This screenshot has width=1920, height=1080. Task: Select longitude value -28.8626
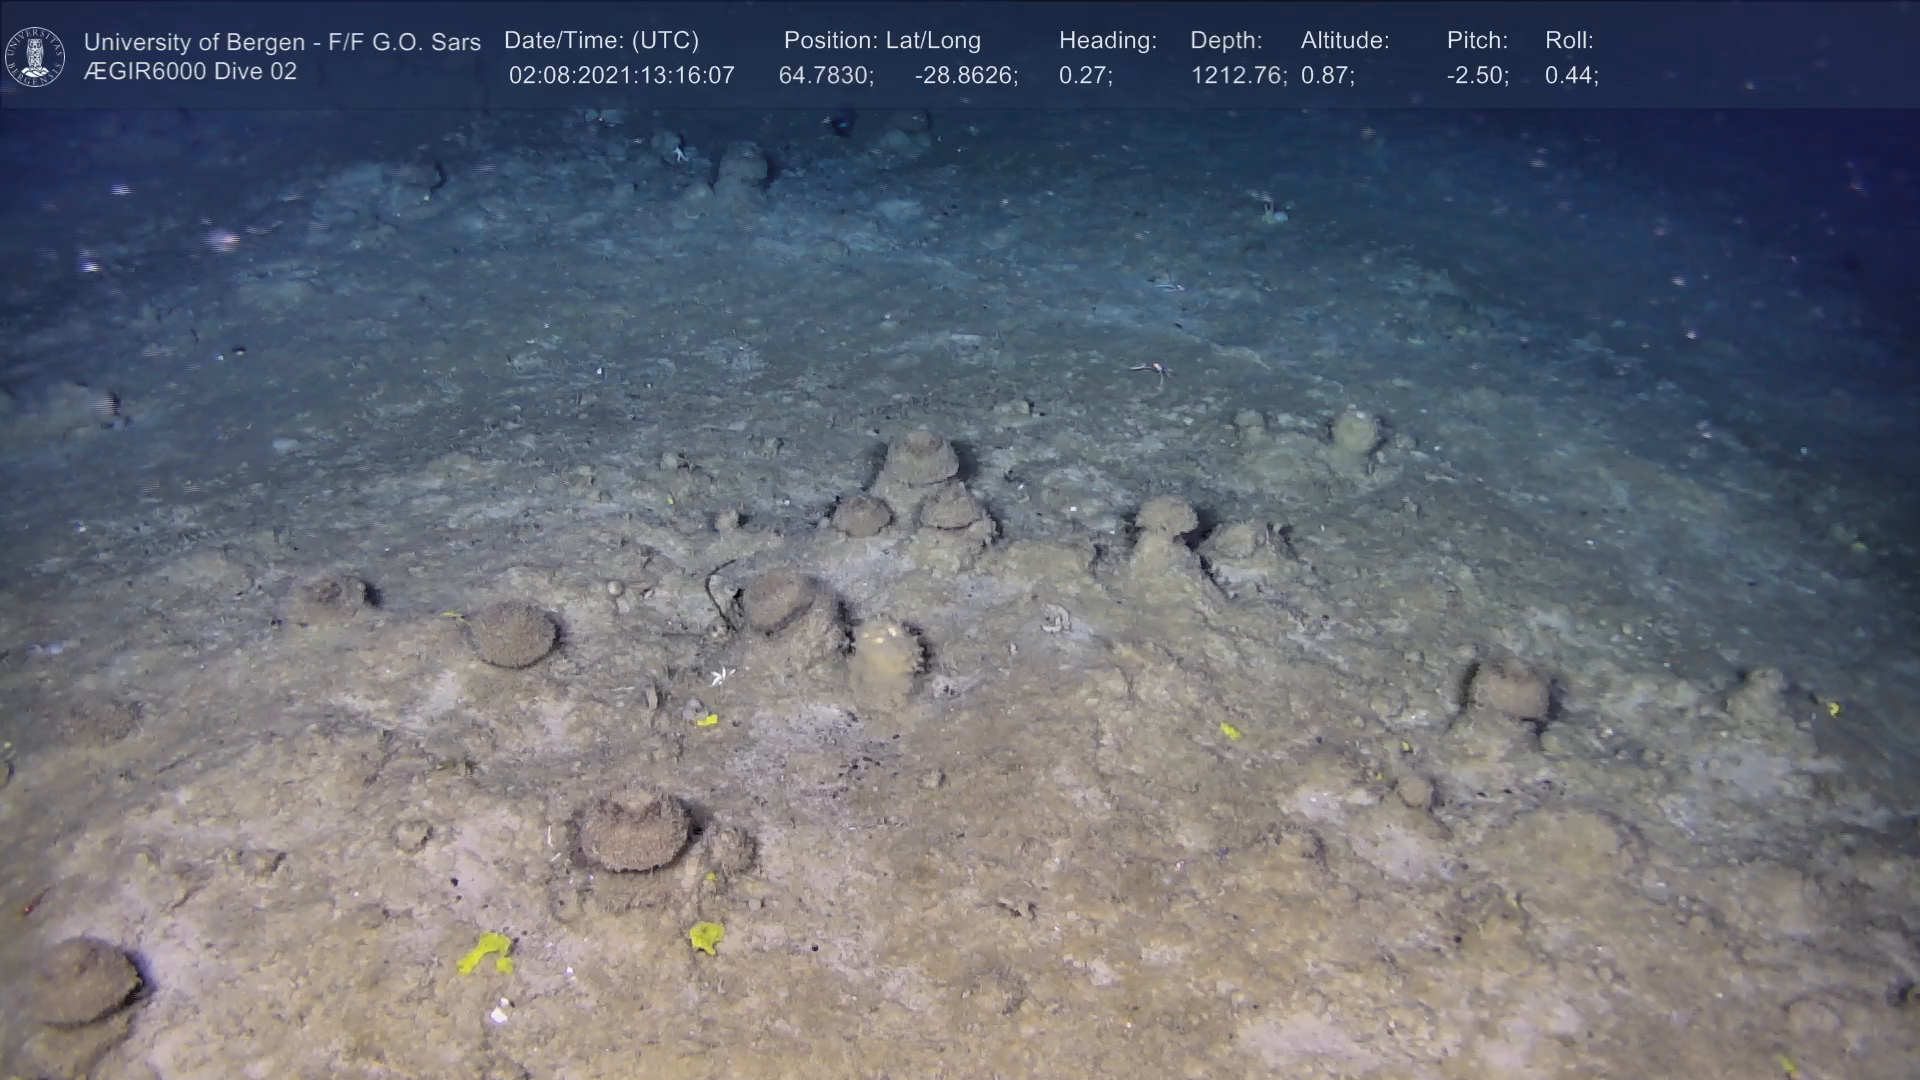(x=966, y=76)
